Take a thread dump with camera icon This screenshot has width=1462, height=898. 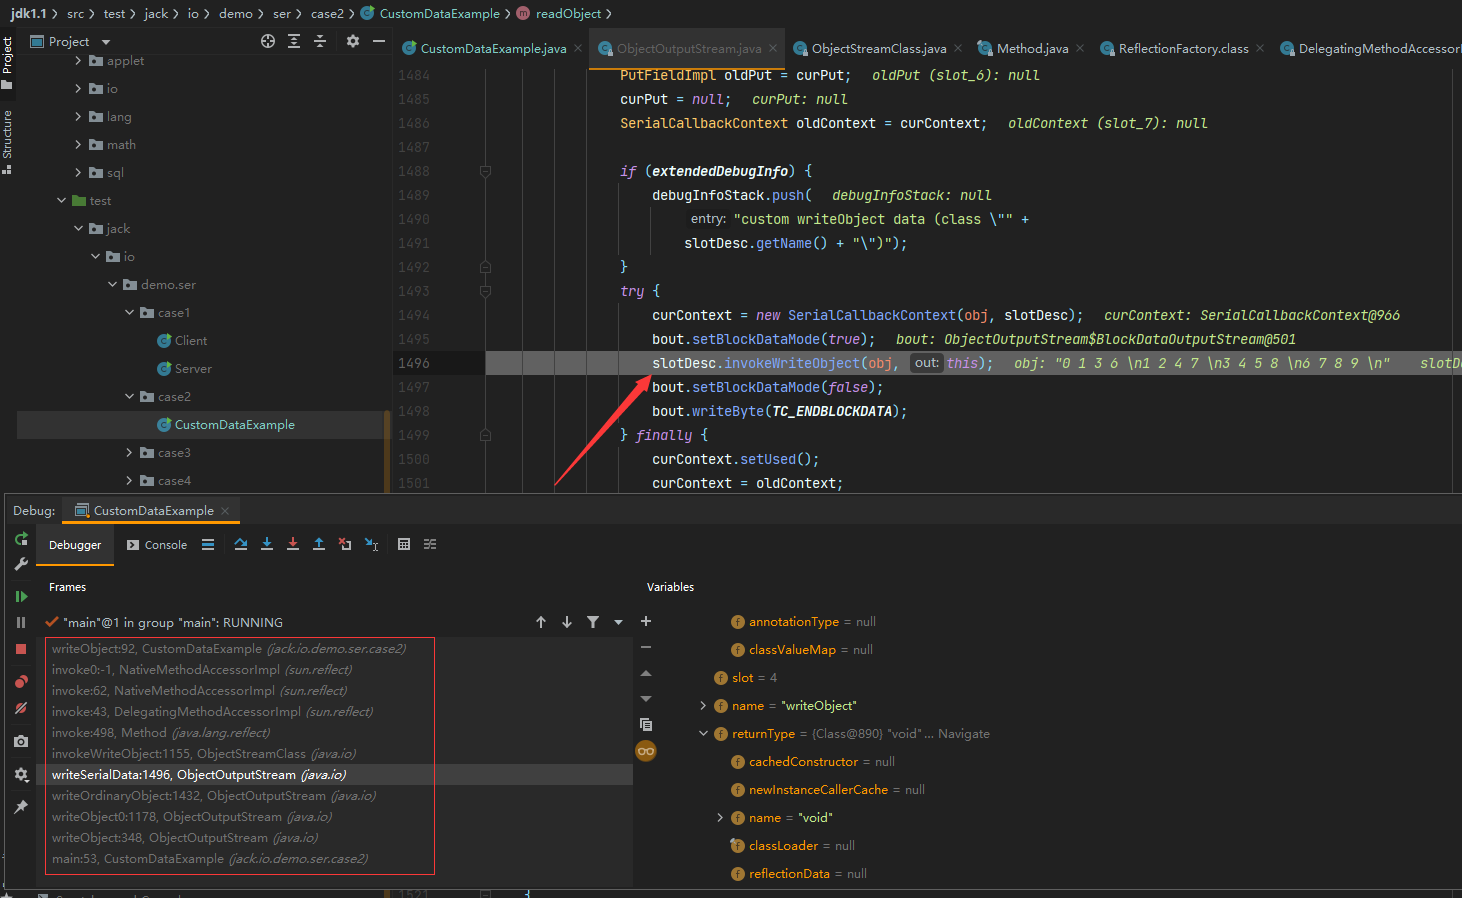click(21, 741)
